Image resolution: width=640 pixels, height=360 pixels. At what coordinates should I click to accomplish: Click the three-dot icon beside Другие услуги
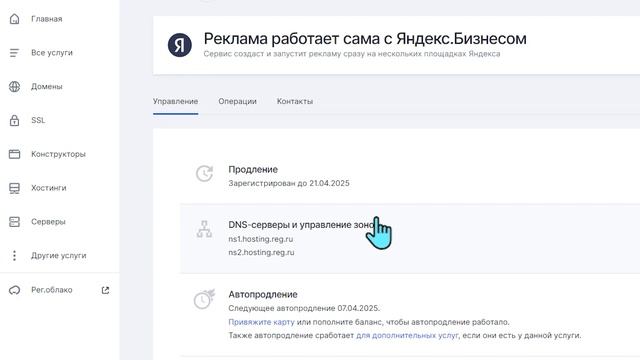pyautogui.click(x=14, y=256)
